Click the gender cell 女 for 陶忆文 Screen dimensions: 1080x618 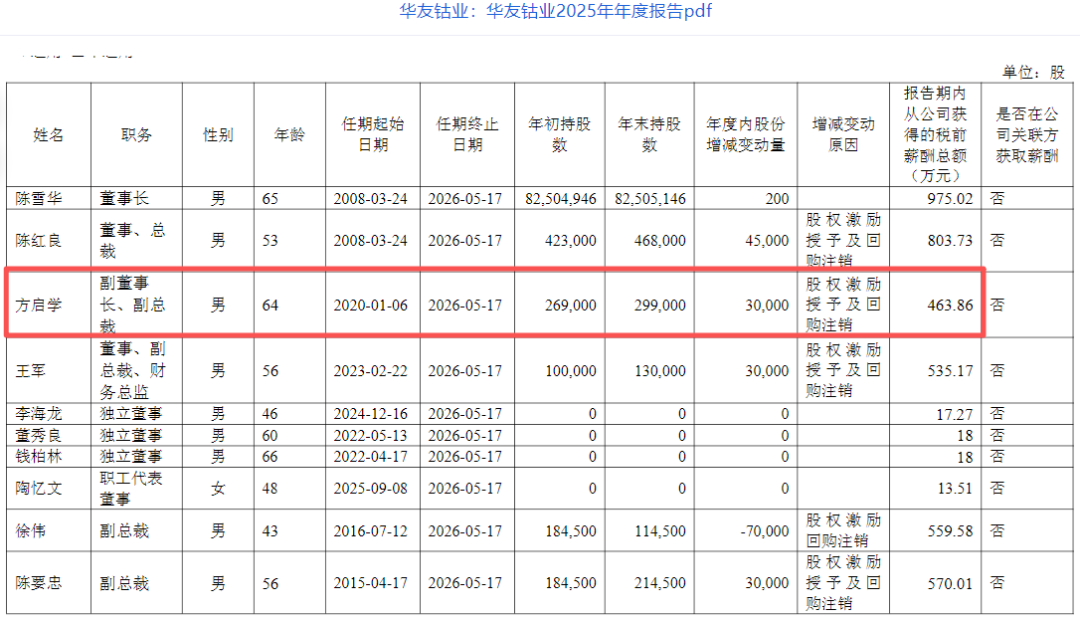pyautogui.click(x=218, y=488)
